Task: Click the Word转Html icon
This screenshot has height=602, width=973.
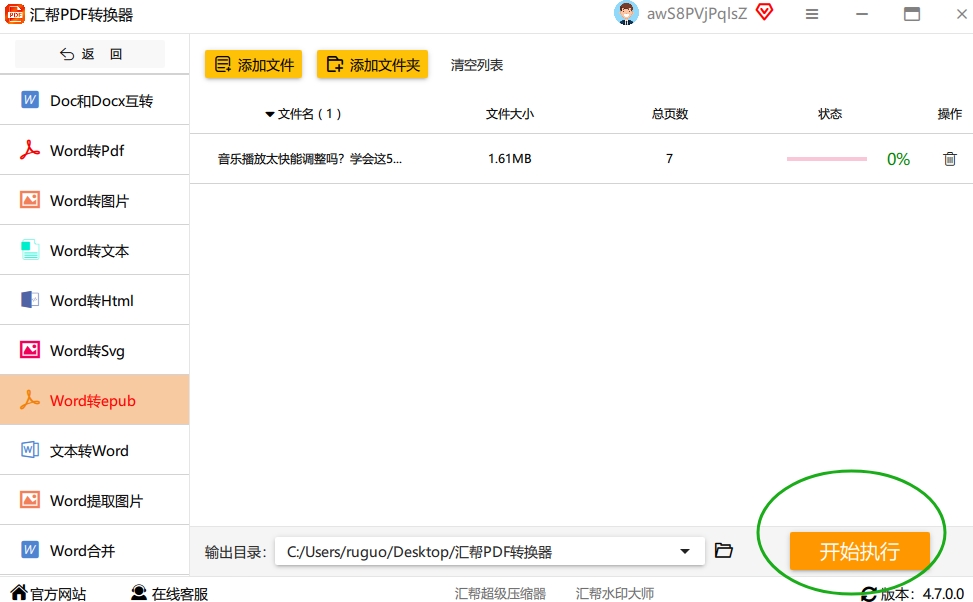Action: [x=30, y=300]
